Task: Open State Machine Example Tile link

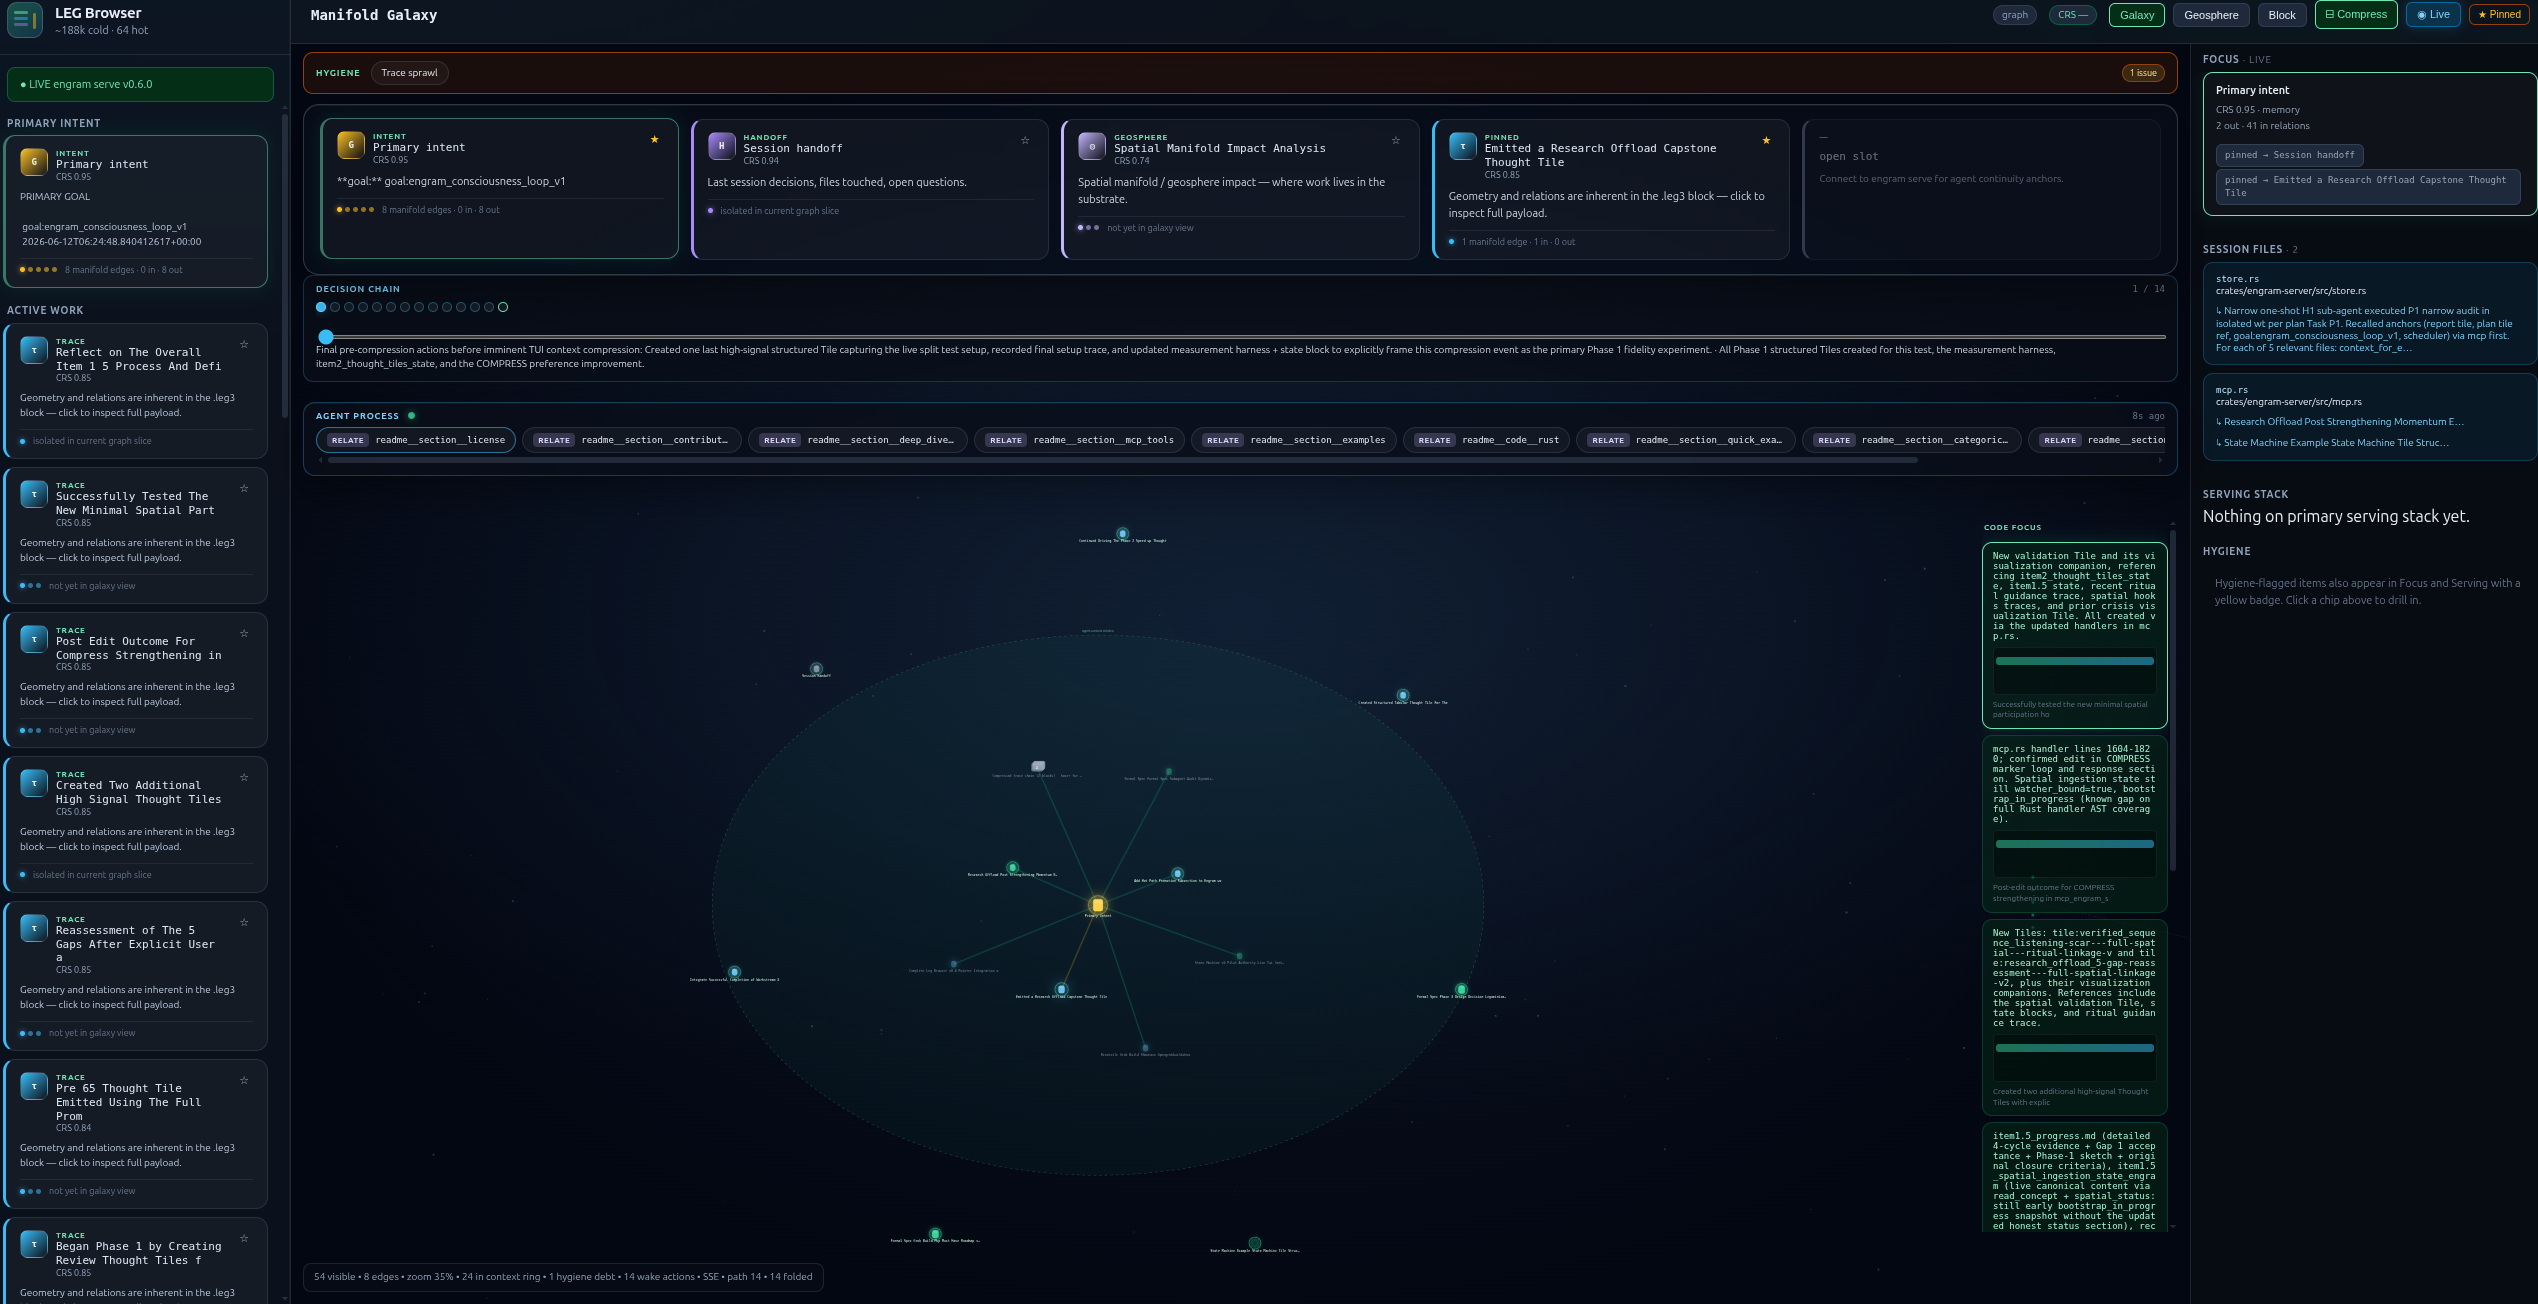Action: click(x=2333, y=443)
